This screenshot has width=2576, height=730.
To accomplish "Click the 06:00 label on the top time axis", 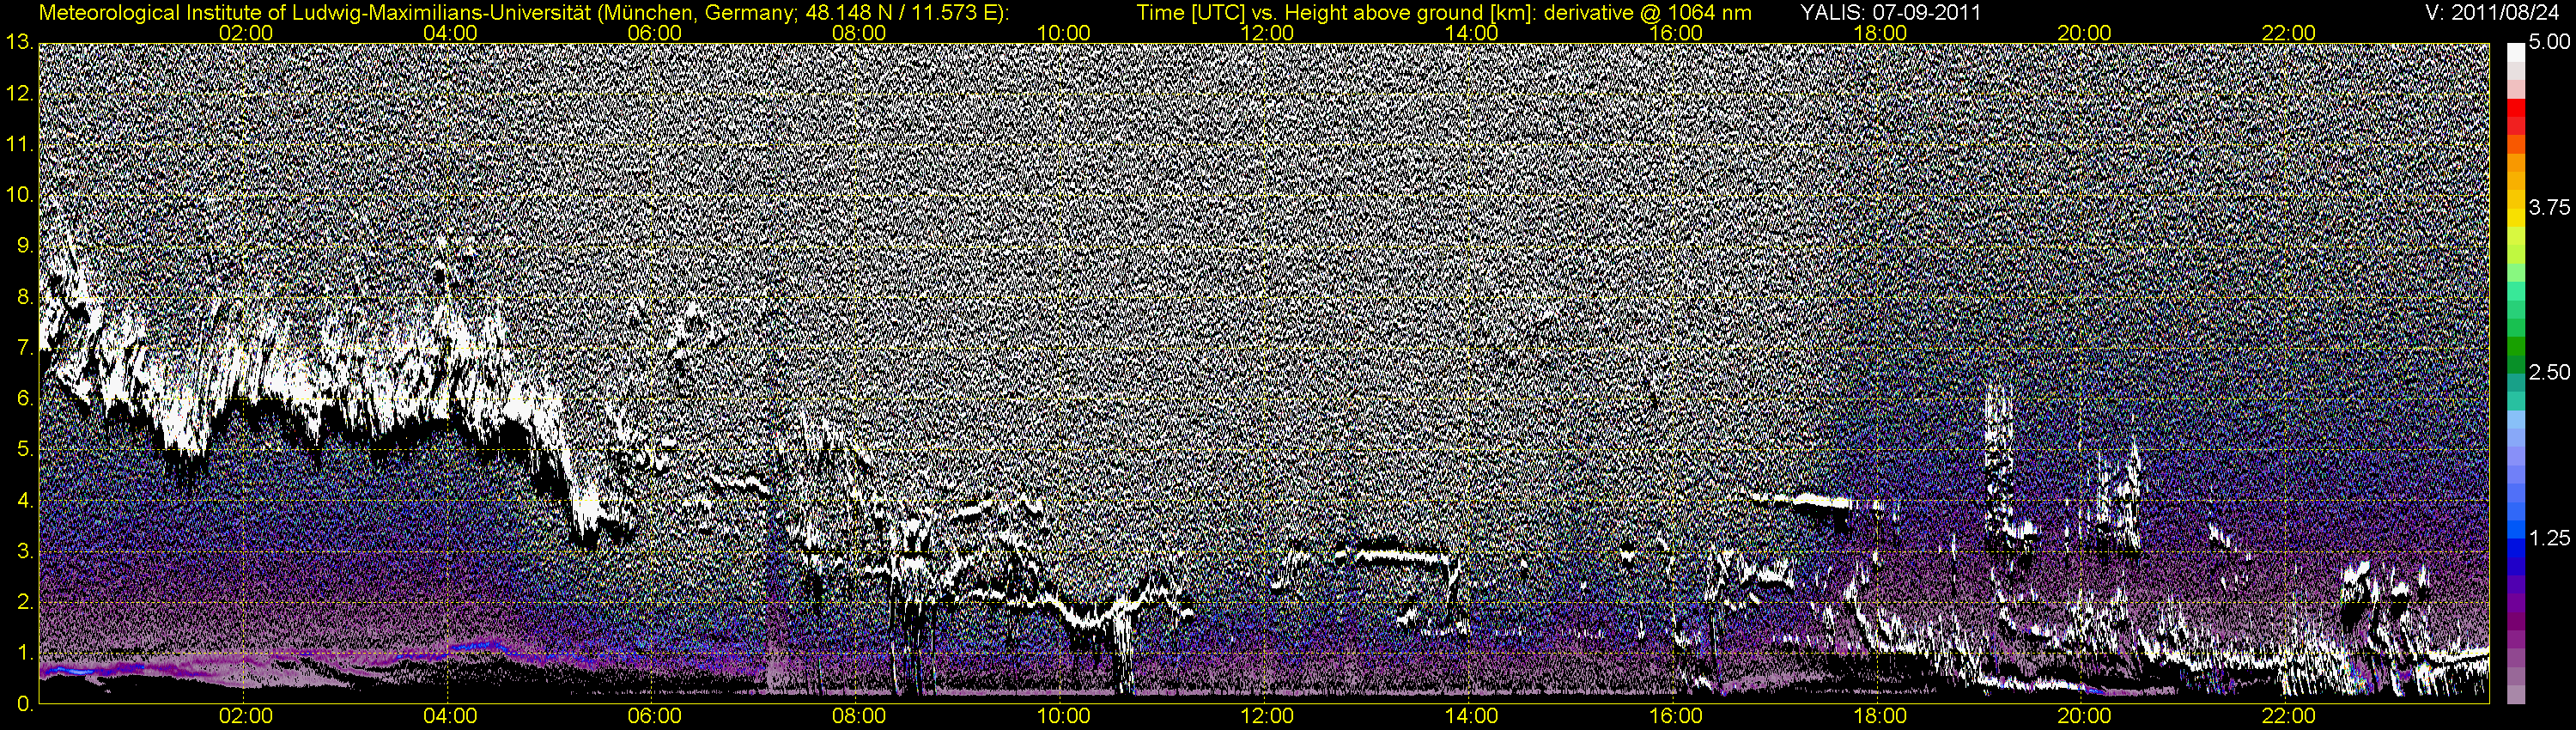I will point(655,33).
